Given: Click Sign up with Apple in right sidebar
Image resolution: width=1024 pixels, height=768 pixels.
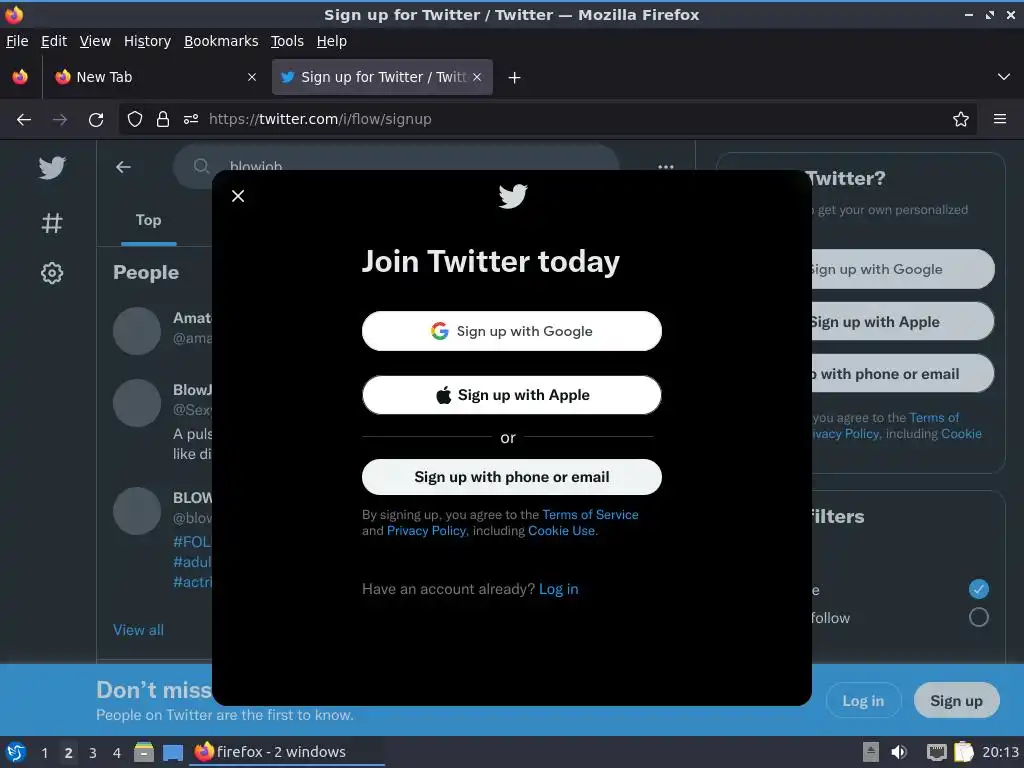Looking at the screenshot, I should point(903,321).
